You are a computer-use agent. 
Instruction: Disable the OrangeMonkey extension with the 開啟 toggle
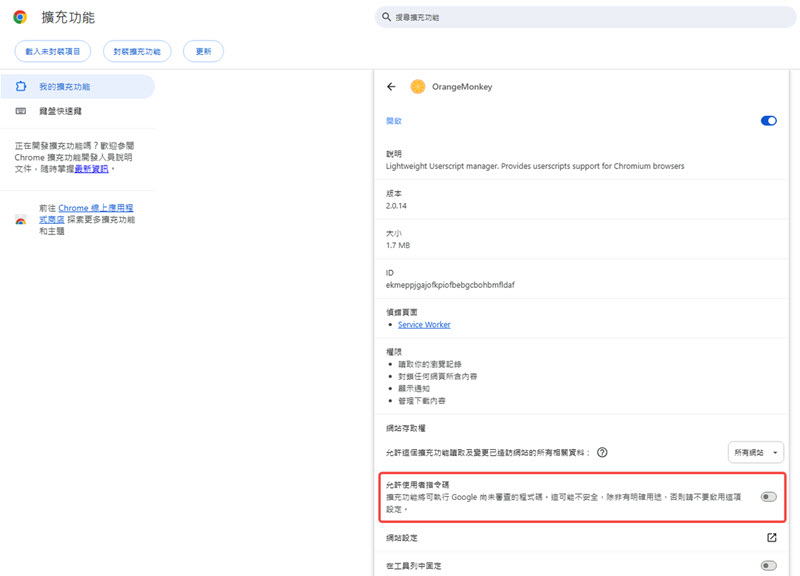(x=768, y=119)
